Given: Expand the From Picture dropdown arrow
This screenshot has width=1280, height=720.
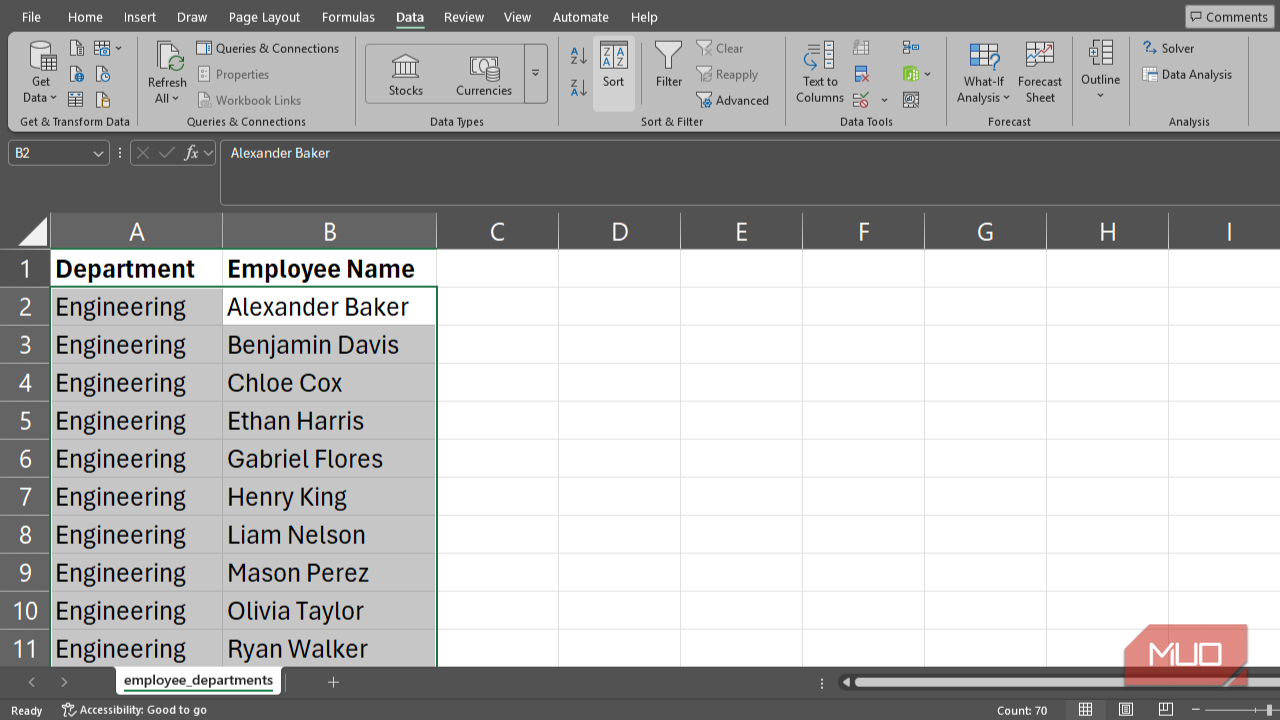Looking at the screenshot, I should click(x=119, y=48).
